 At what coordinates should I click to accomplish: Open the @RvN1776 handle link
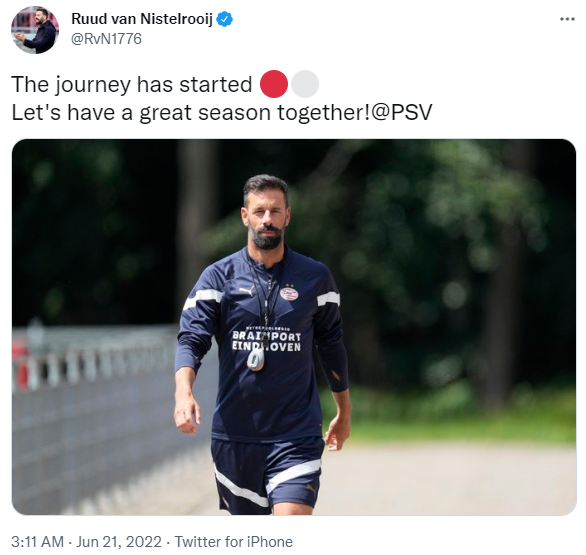click(x=107, y=39)
